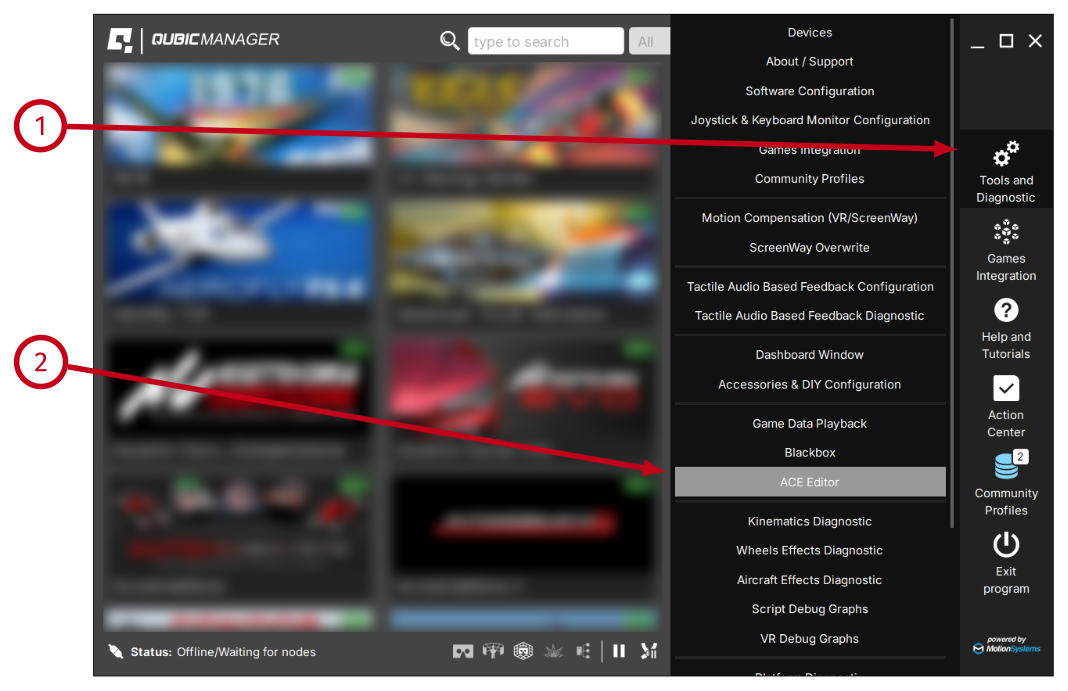Screen dimensions: 1068x691
Task: Click the Exit program power icon
Action: [x=1005, y=545]
